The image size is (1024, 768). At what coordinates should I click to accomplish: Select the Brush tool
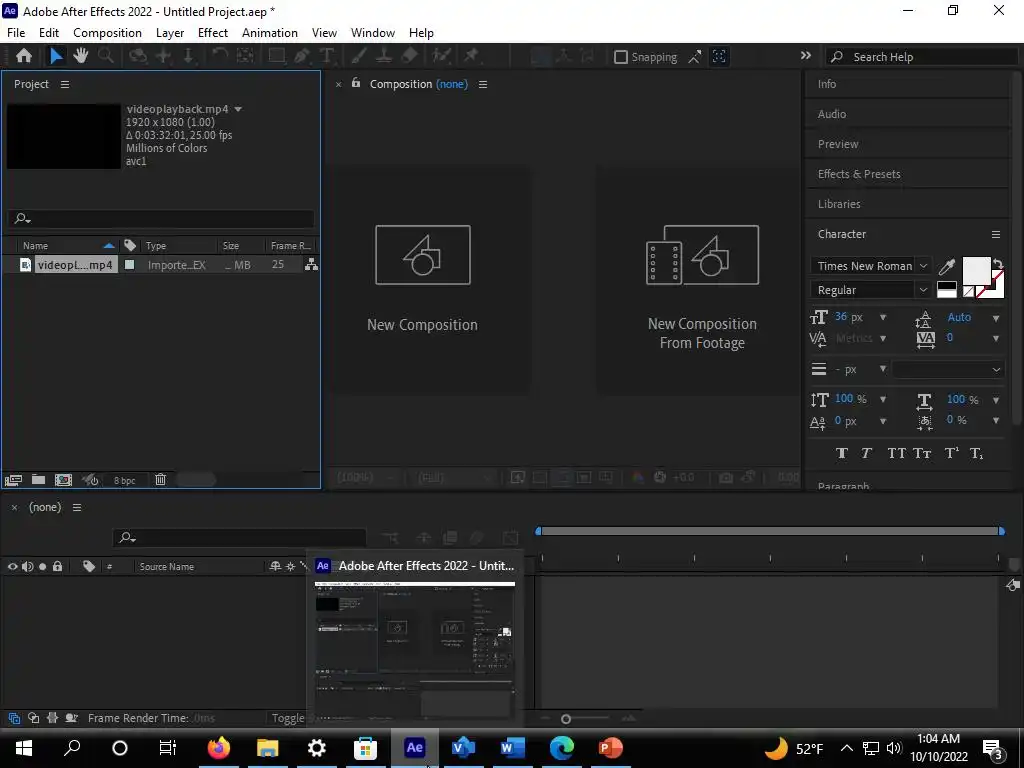pyautogui.click(x=359, y=56)
